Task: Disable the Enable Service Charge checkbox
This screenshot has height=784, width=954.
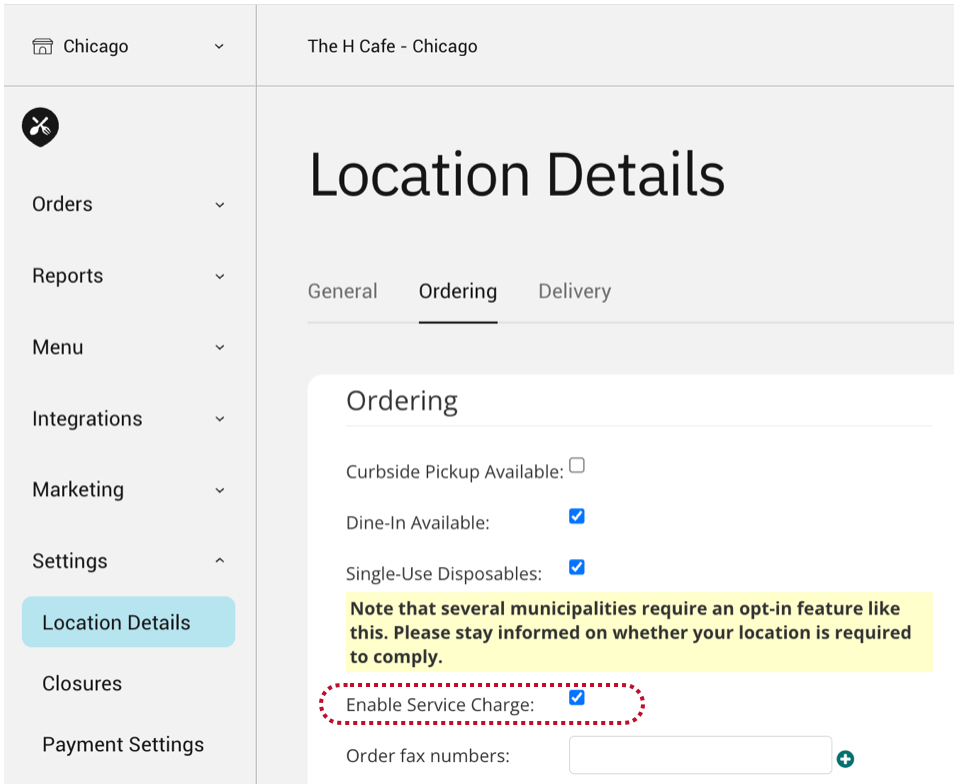Action: click(577, 697)
